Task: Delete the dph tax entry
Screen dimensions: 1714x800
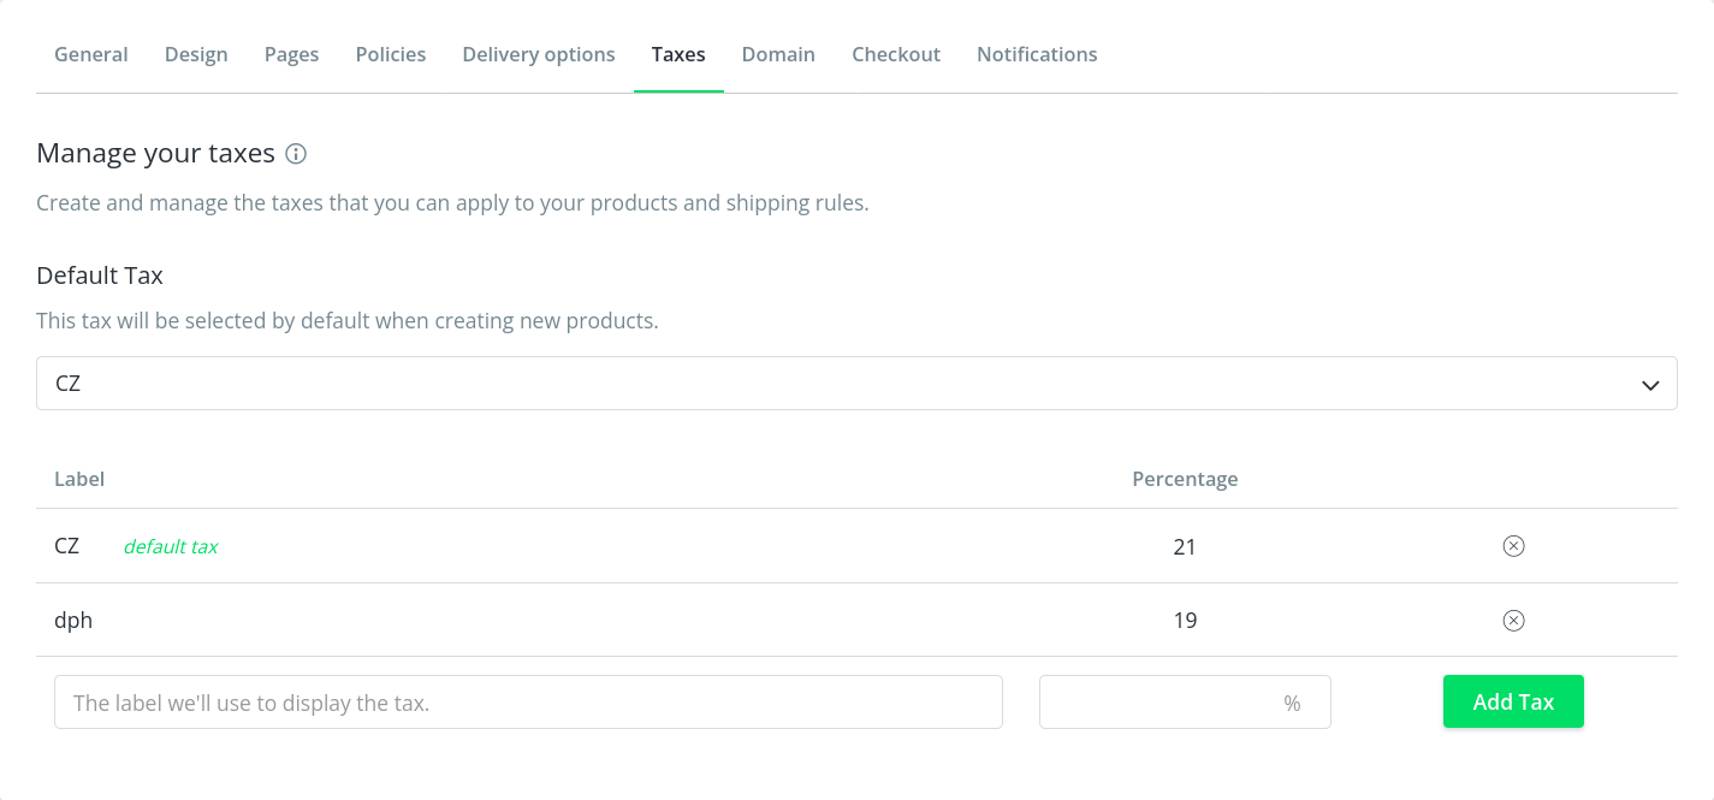Action: click(x=1513, y=621)
